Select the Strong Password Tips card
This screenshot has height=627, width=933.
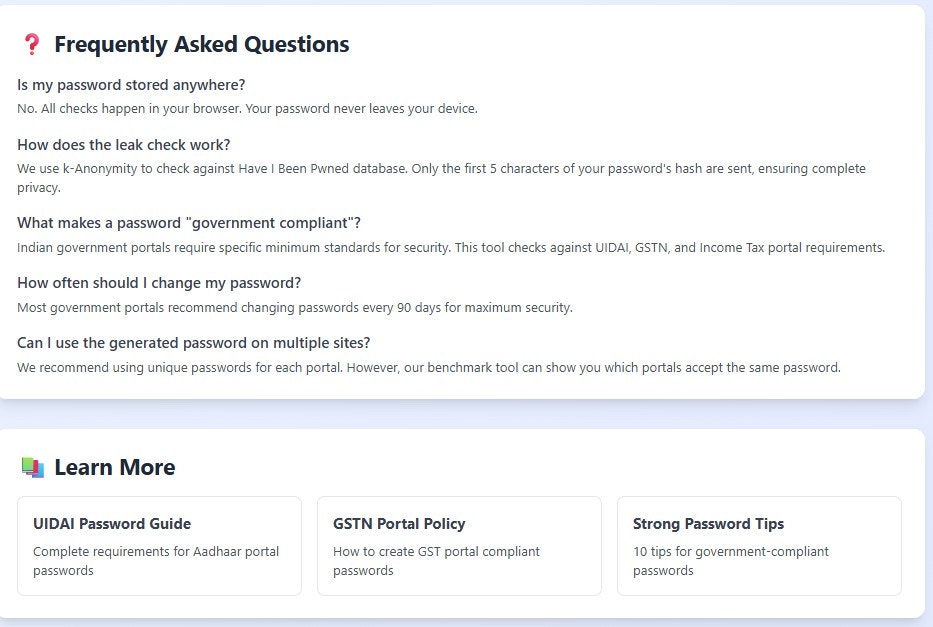760,546
